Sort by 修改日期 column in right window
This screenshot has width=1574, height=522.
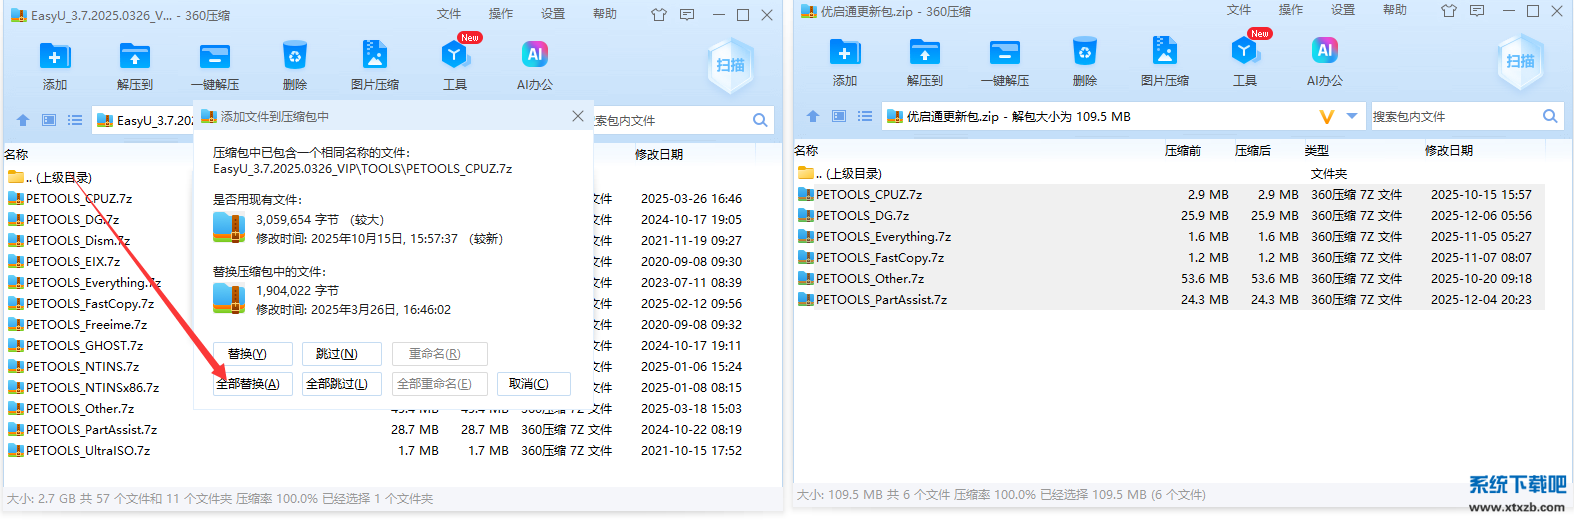tap(1449, 150)
